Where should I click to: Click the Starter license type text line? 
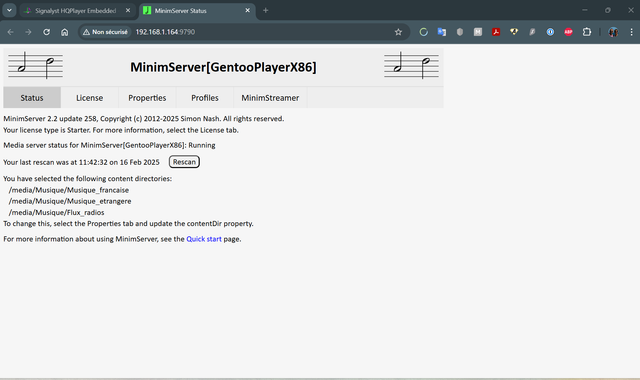[121, 130]
